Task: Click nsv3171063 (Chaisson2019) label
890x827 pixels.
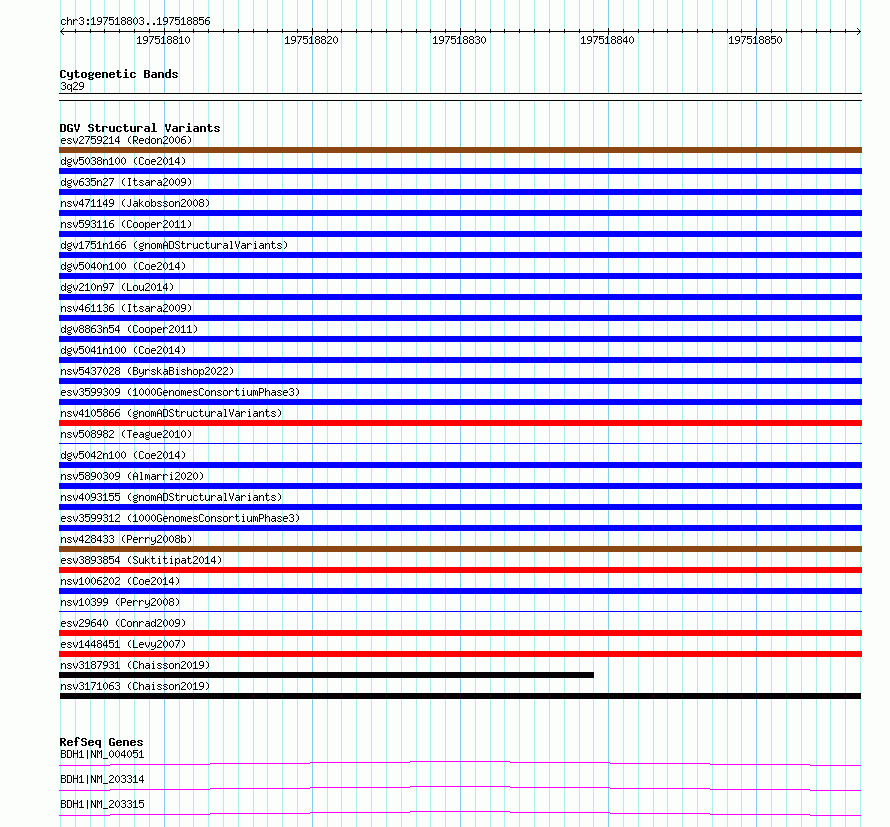Action: 135,686
